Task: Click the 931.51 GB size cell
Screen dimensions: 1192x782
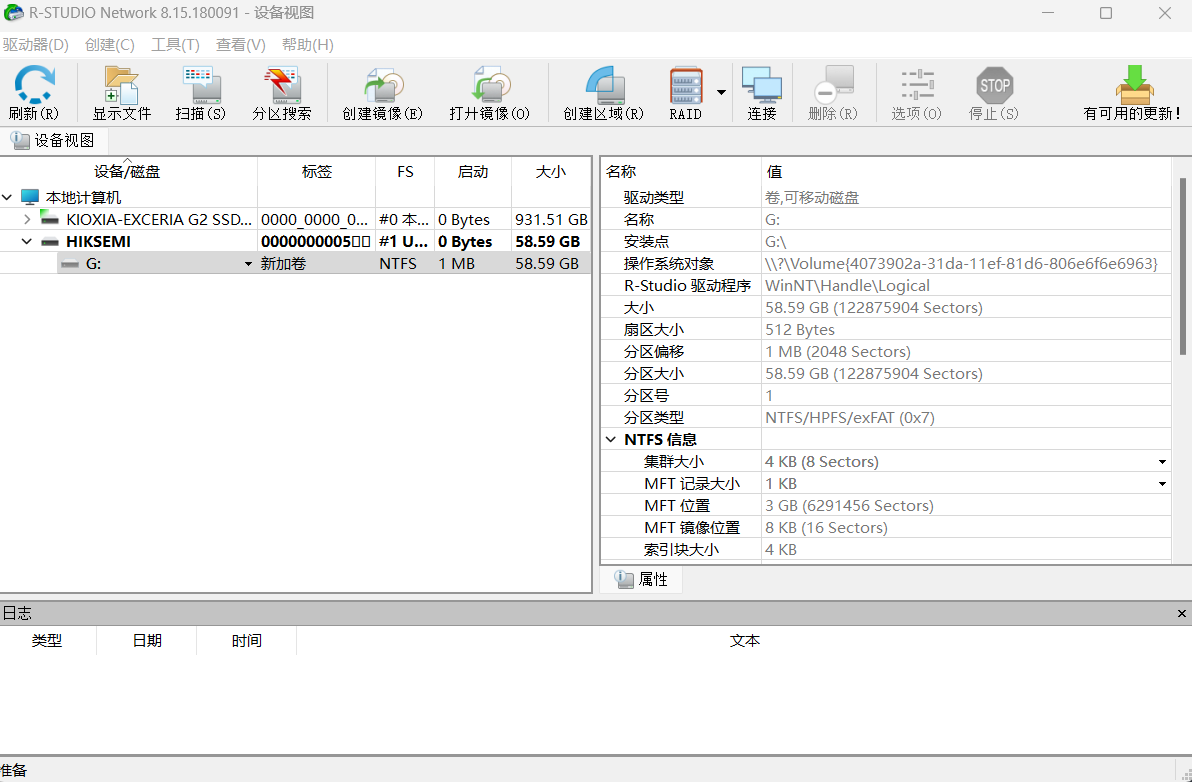Action: (551, 220)
